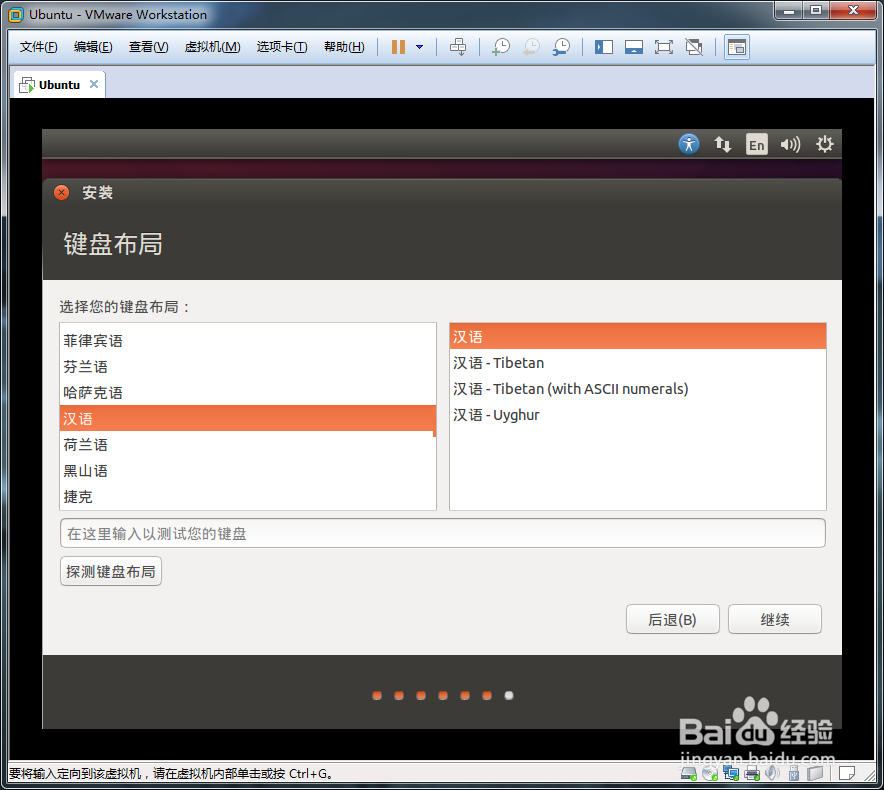The height and width of the screenshot is (790, 884).
Task: Select the 汉语 - Tibetan variant
Action: [x=638, y=363]
